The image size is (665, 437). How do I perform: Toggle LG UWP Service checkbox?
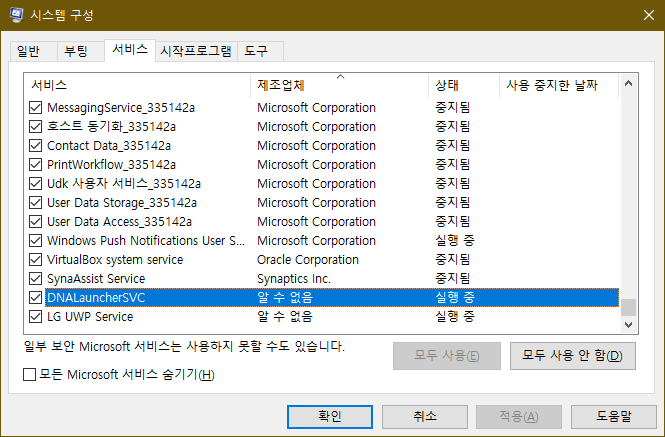coord(36,317)
